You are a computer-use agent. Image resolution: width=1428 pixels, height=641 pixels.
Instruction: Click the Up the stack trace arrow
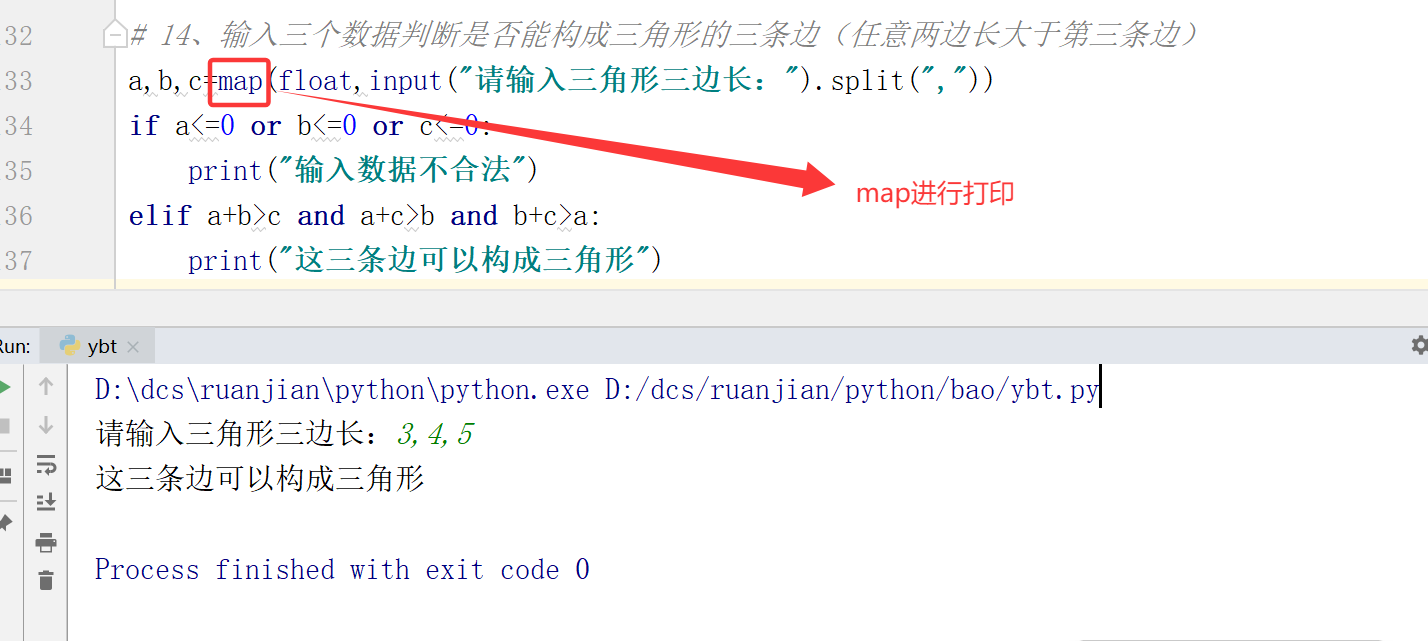[x=46, y=387]
